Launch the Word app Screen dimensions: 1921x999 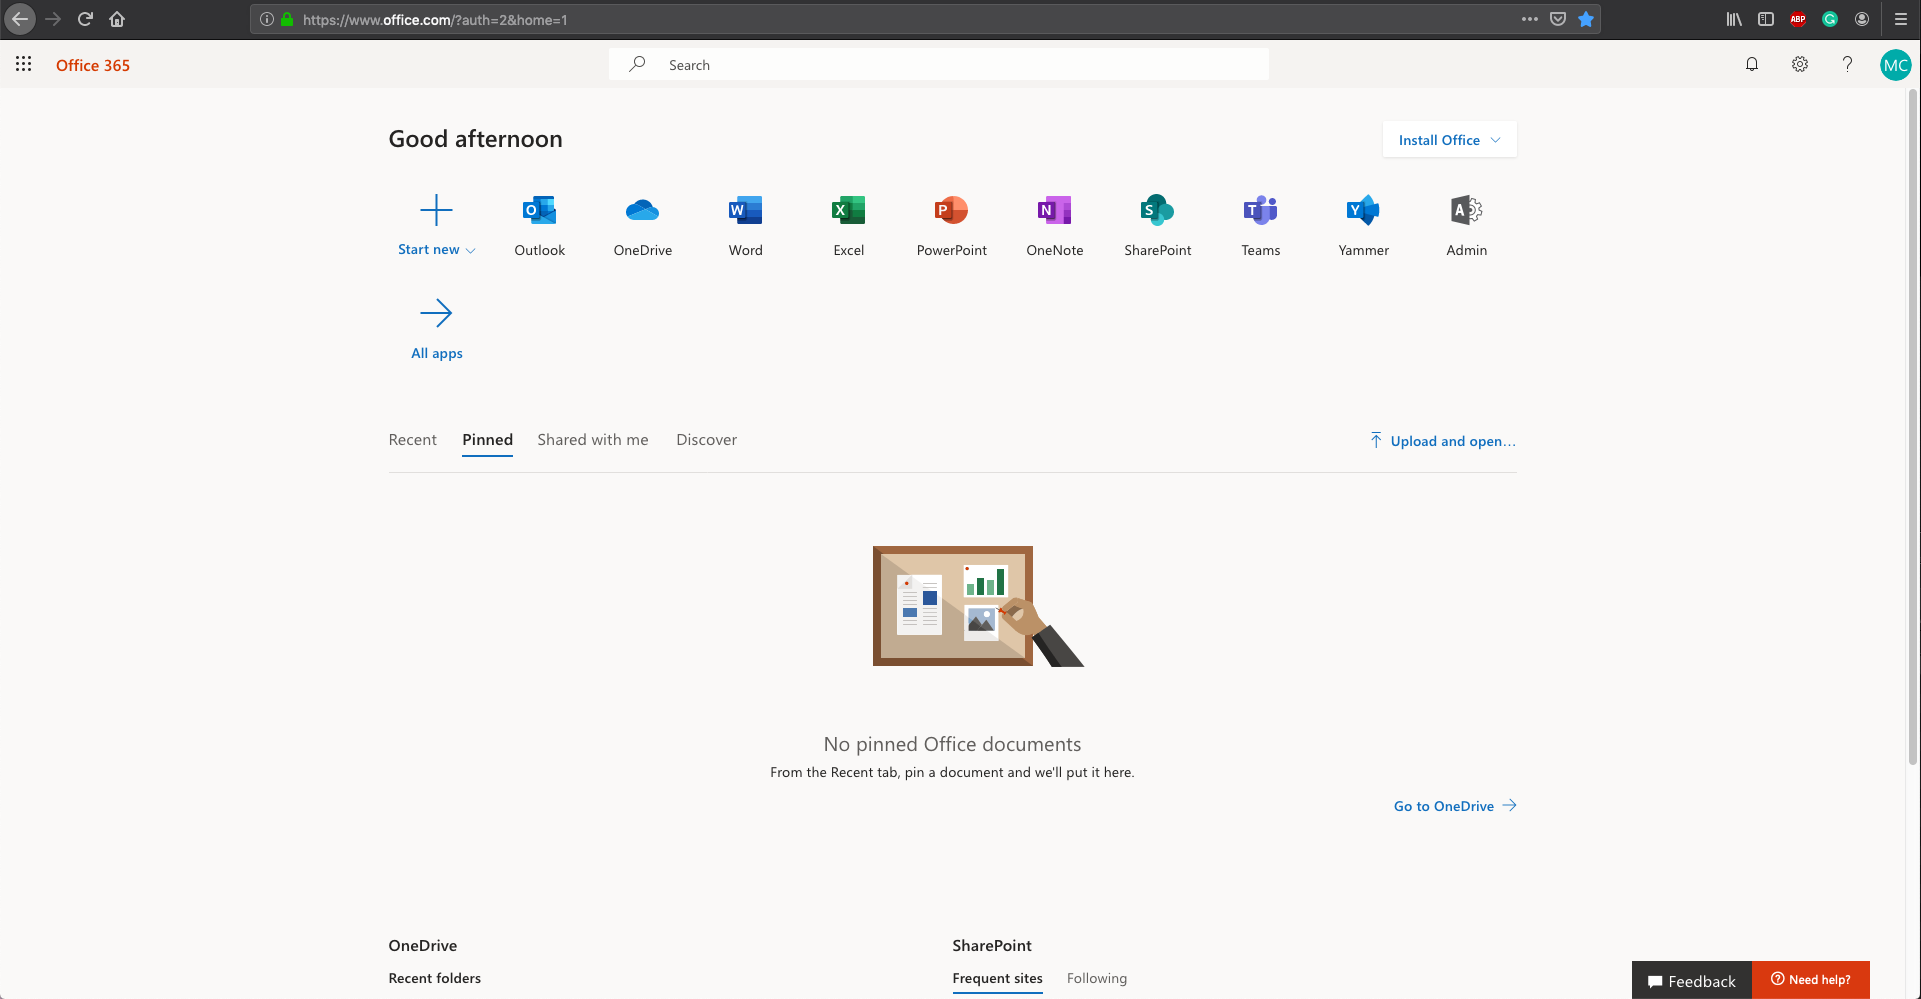click(745, 210)
